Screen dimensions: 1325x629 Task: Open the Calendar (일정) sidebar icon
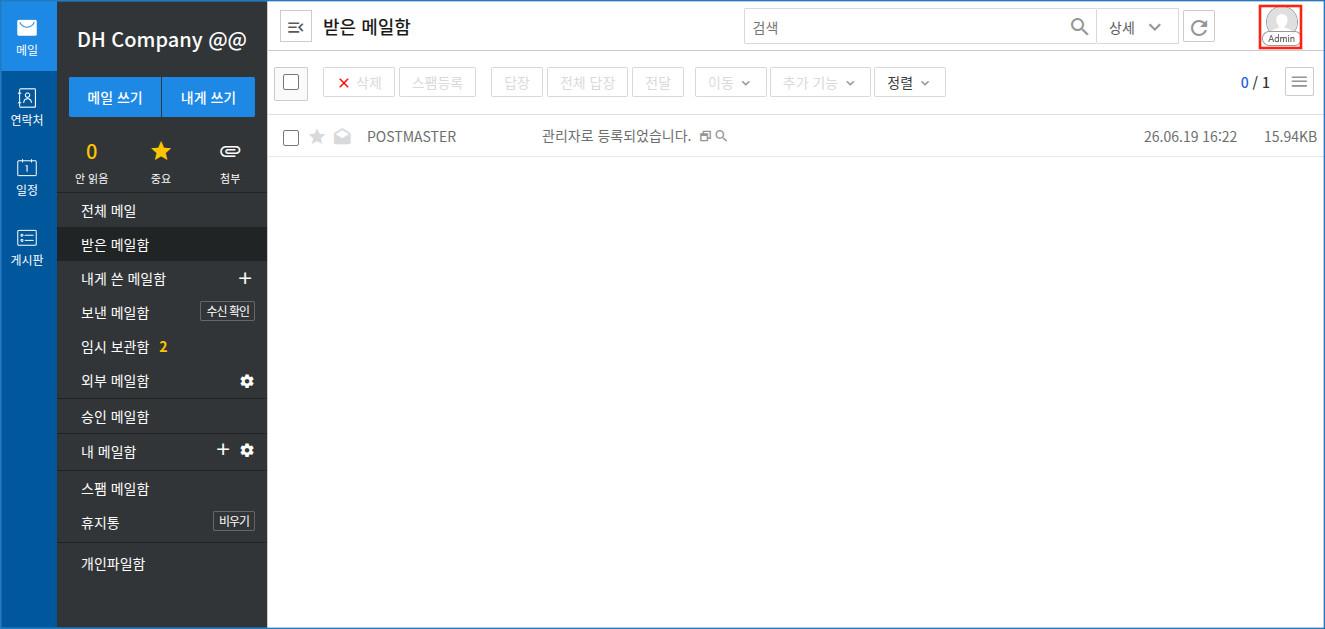tap(27, 177)
